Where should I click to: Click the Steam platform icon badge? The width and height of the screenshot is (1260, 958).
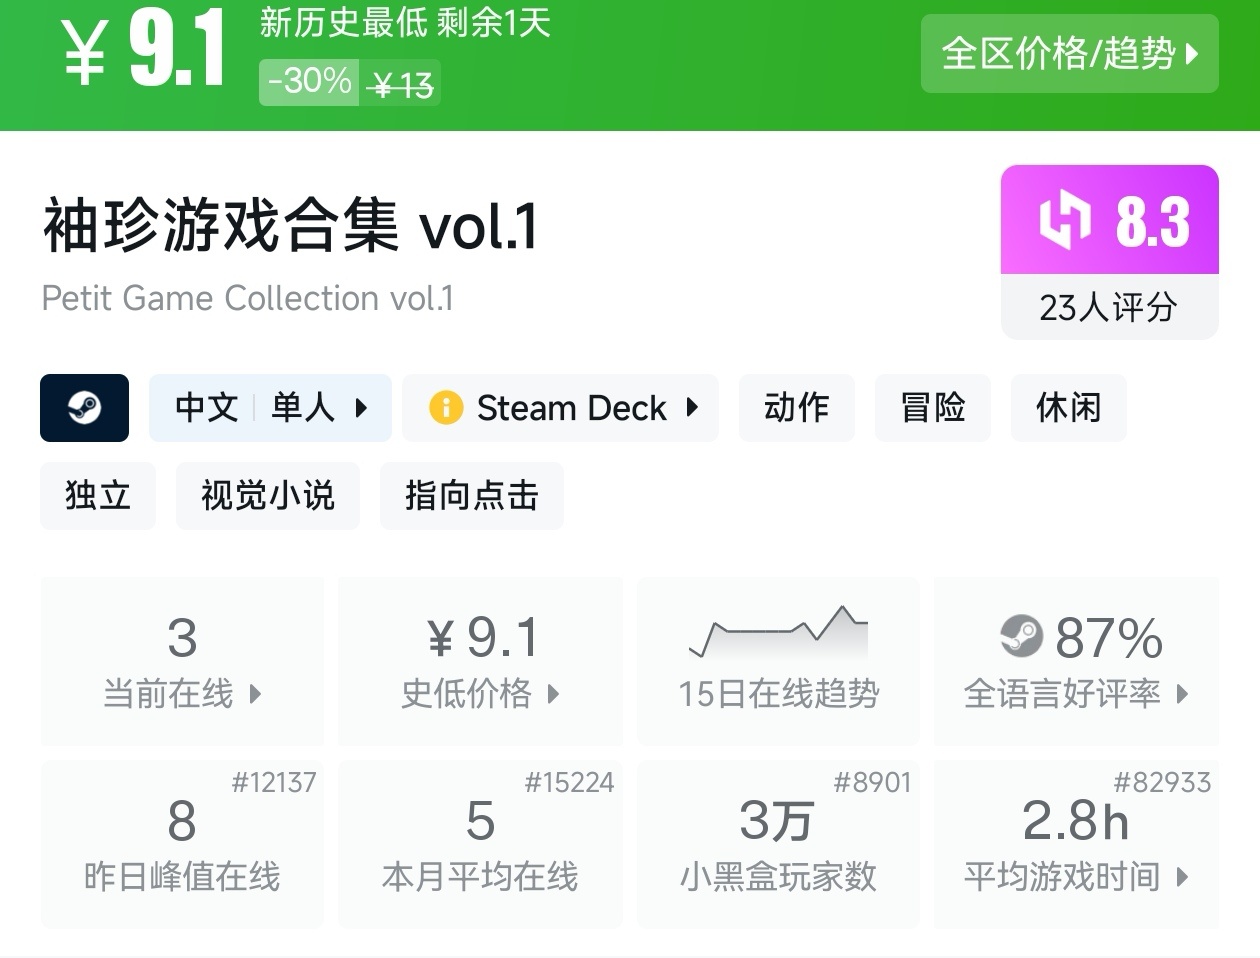coord(84,408)
